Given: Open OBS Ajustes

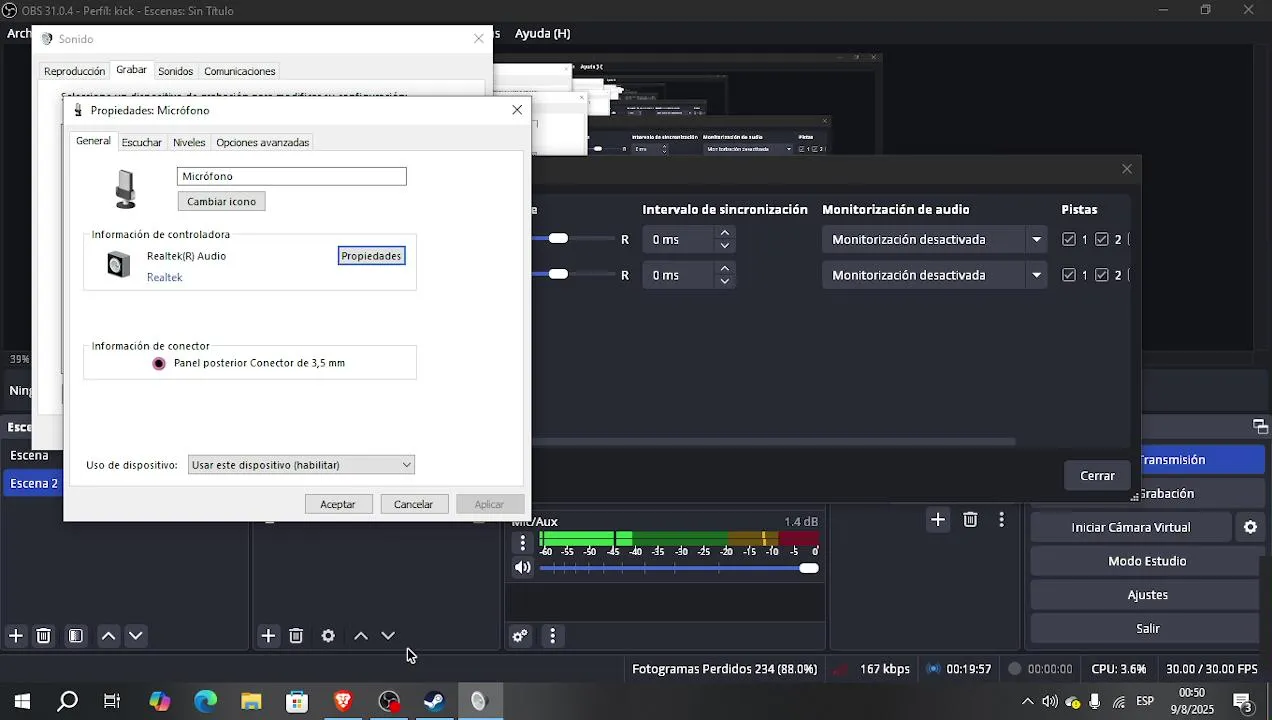Looking at the screenshot, I should point(1147,595).
